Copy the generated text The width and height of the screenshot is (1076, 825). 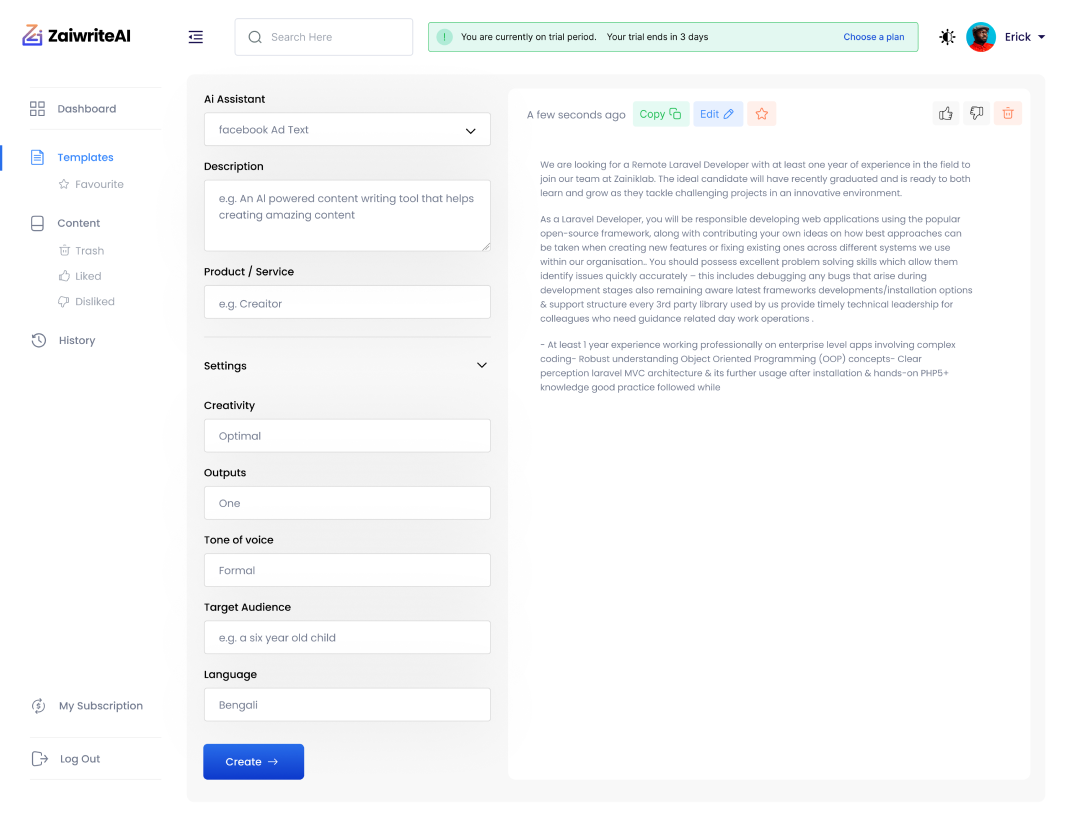click(660, 114)
